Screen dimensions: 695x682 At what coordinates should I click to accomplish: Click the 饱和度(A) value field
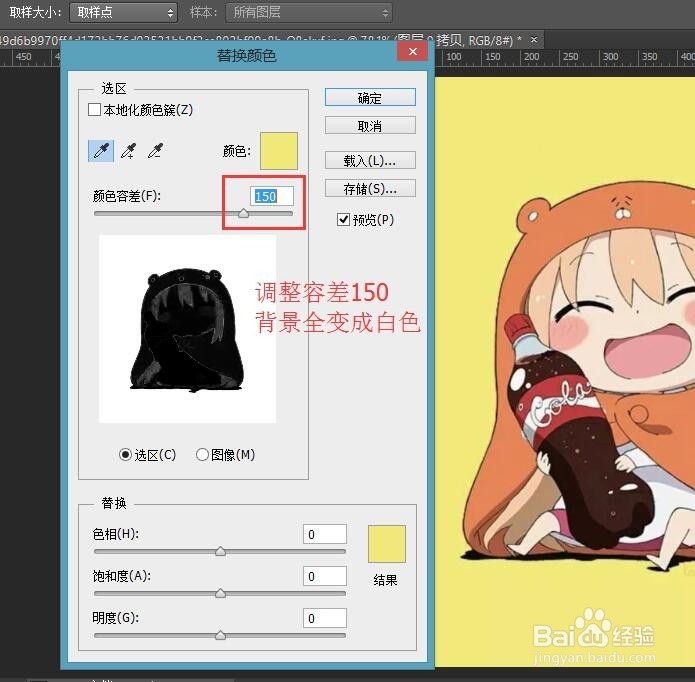[324, 576]
